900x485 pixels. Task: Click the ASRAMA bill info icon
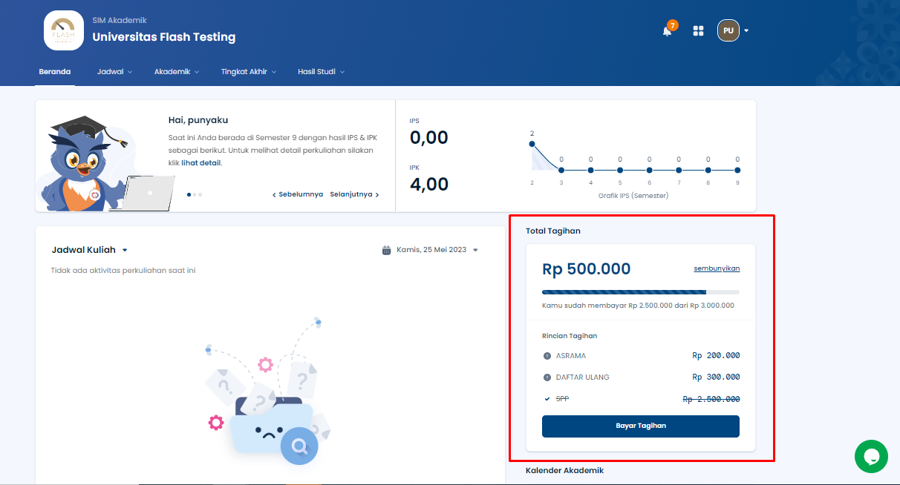[x=547, y=356]
